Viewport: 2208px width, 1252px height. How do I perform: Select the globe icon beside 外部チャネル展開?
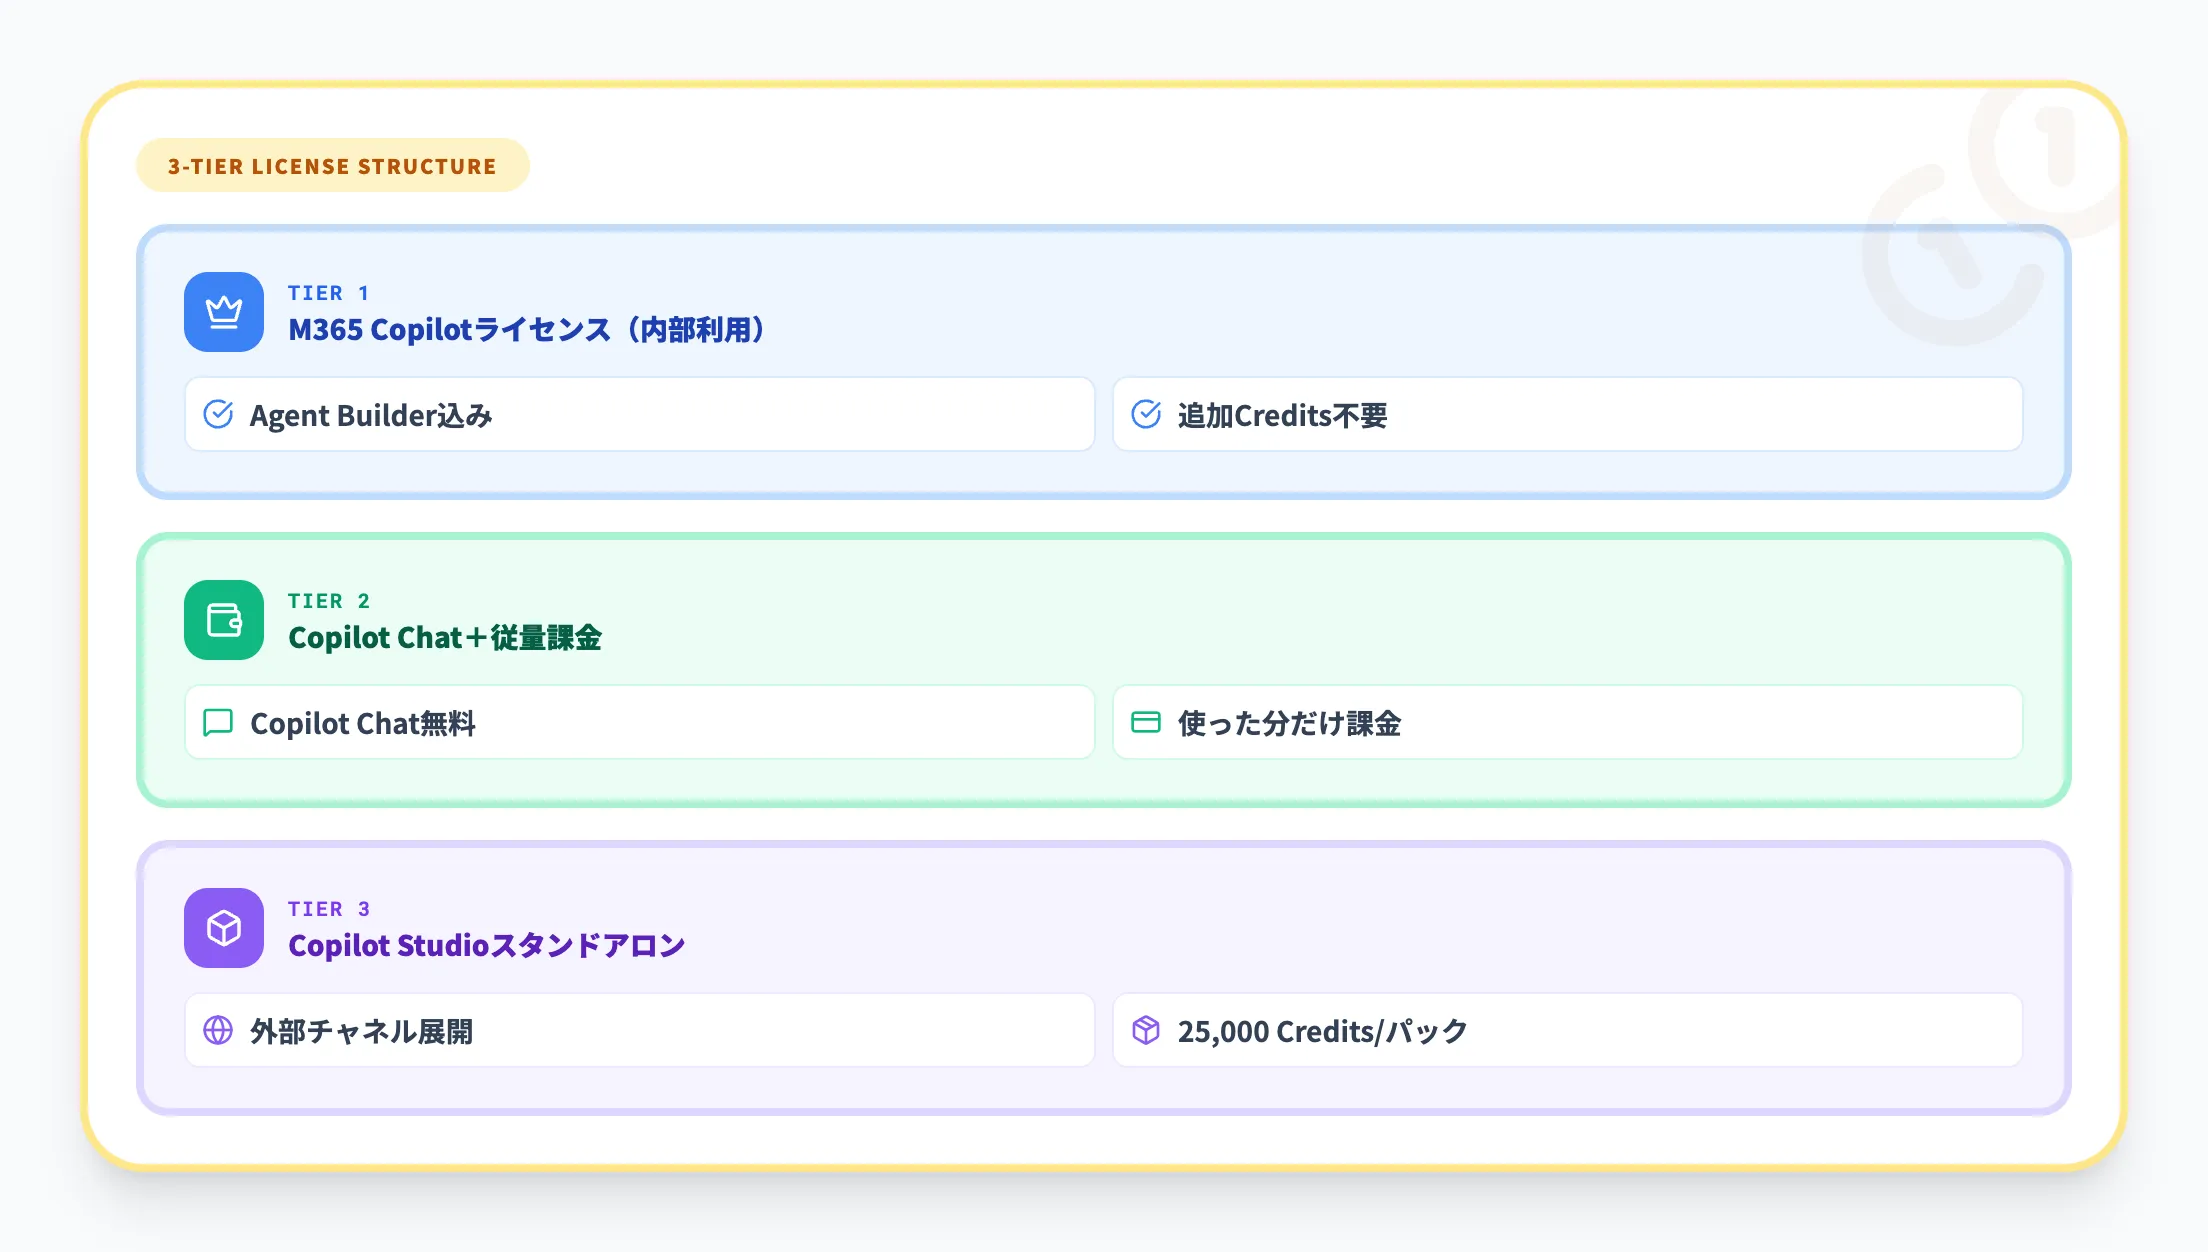tap(220, 1030)
